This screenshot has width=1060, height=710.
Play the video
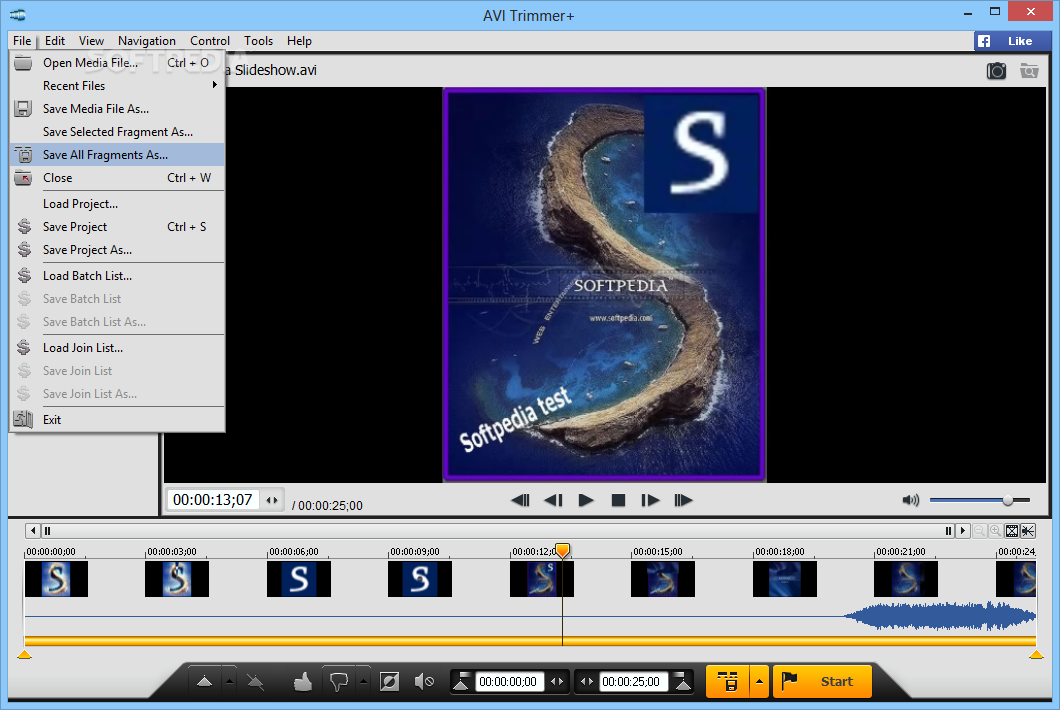(585, 500)
